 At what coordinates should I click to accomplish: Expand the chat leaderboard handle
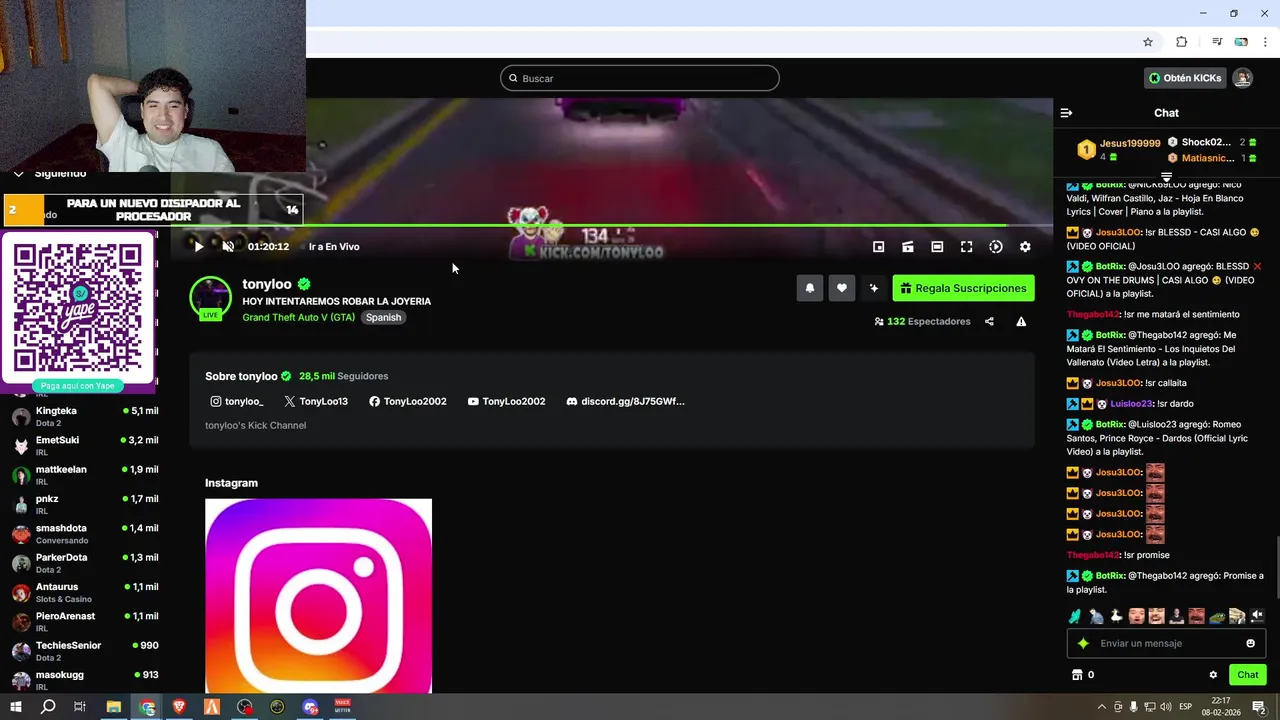pos(1166,177)
